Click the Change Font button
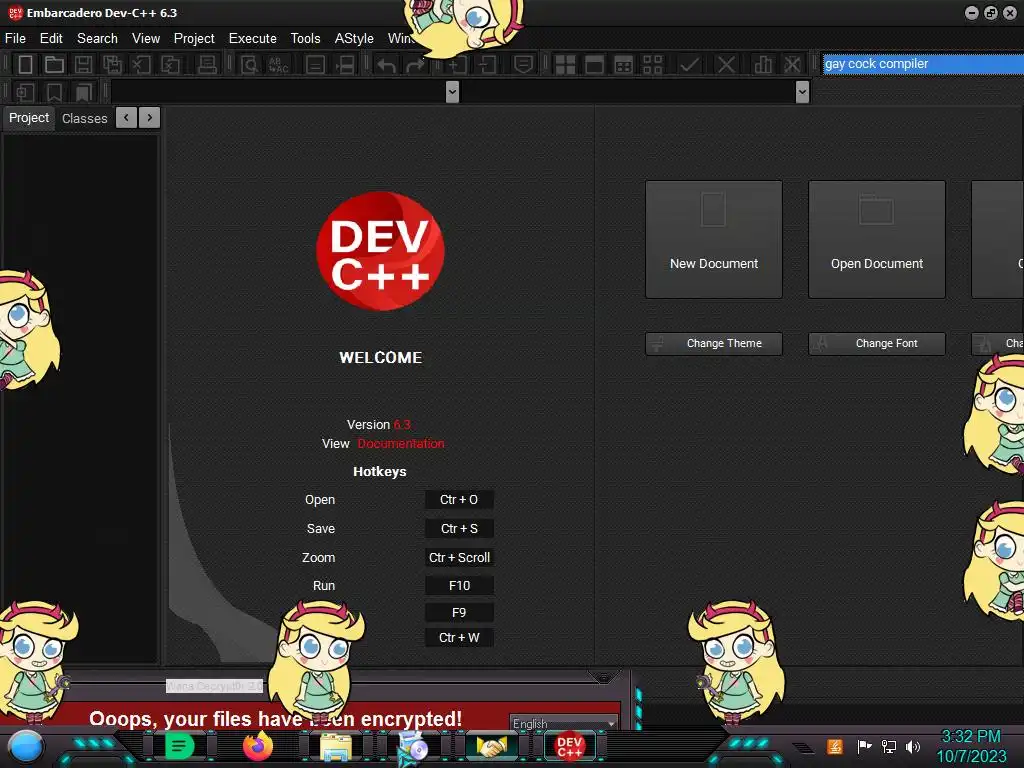This screenshot has height=768, width=1024. click(x=877, y=344)
